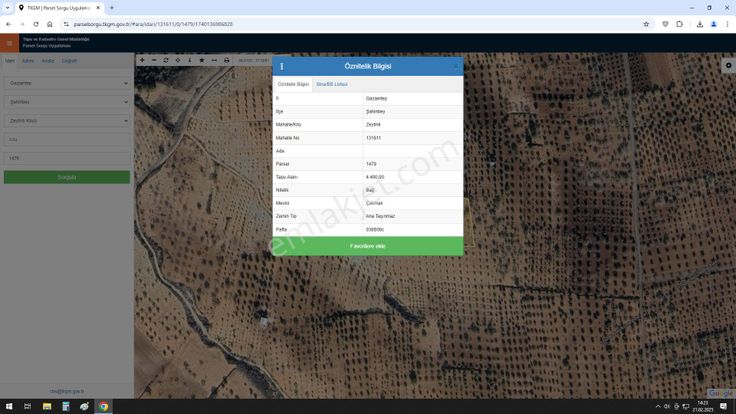Open the Şahinbey district dropdown

(67, 102)
